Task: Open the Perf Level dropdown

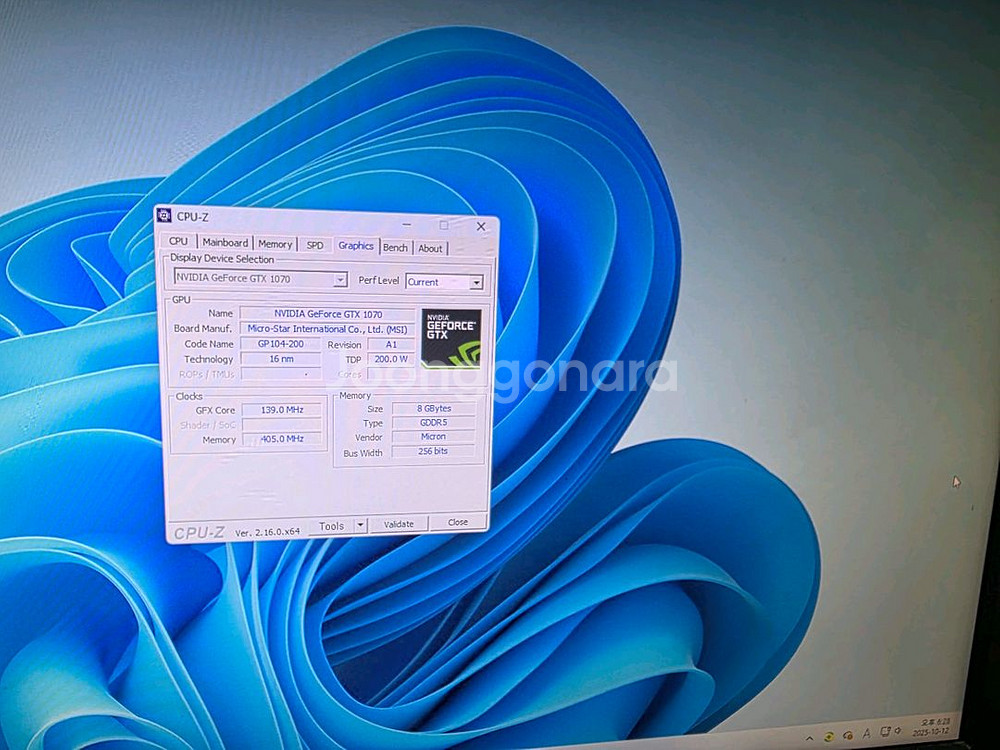Action: pos(476,283)
